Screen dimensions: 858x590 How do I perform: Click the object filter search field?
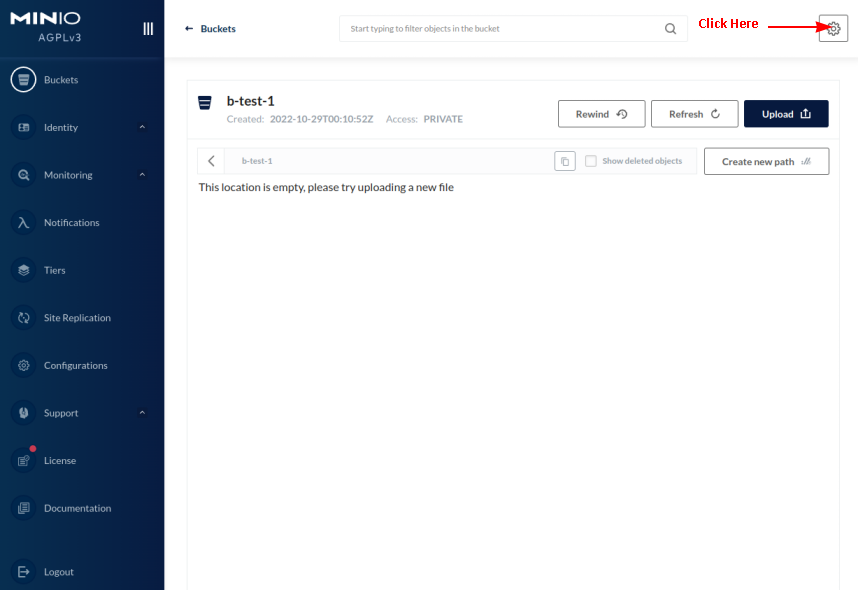pos(500,28)
